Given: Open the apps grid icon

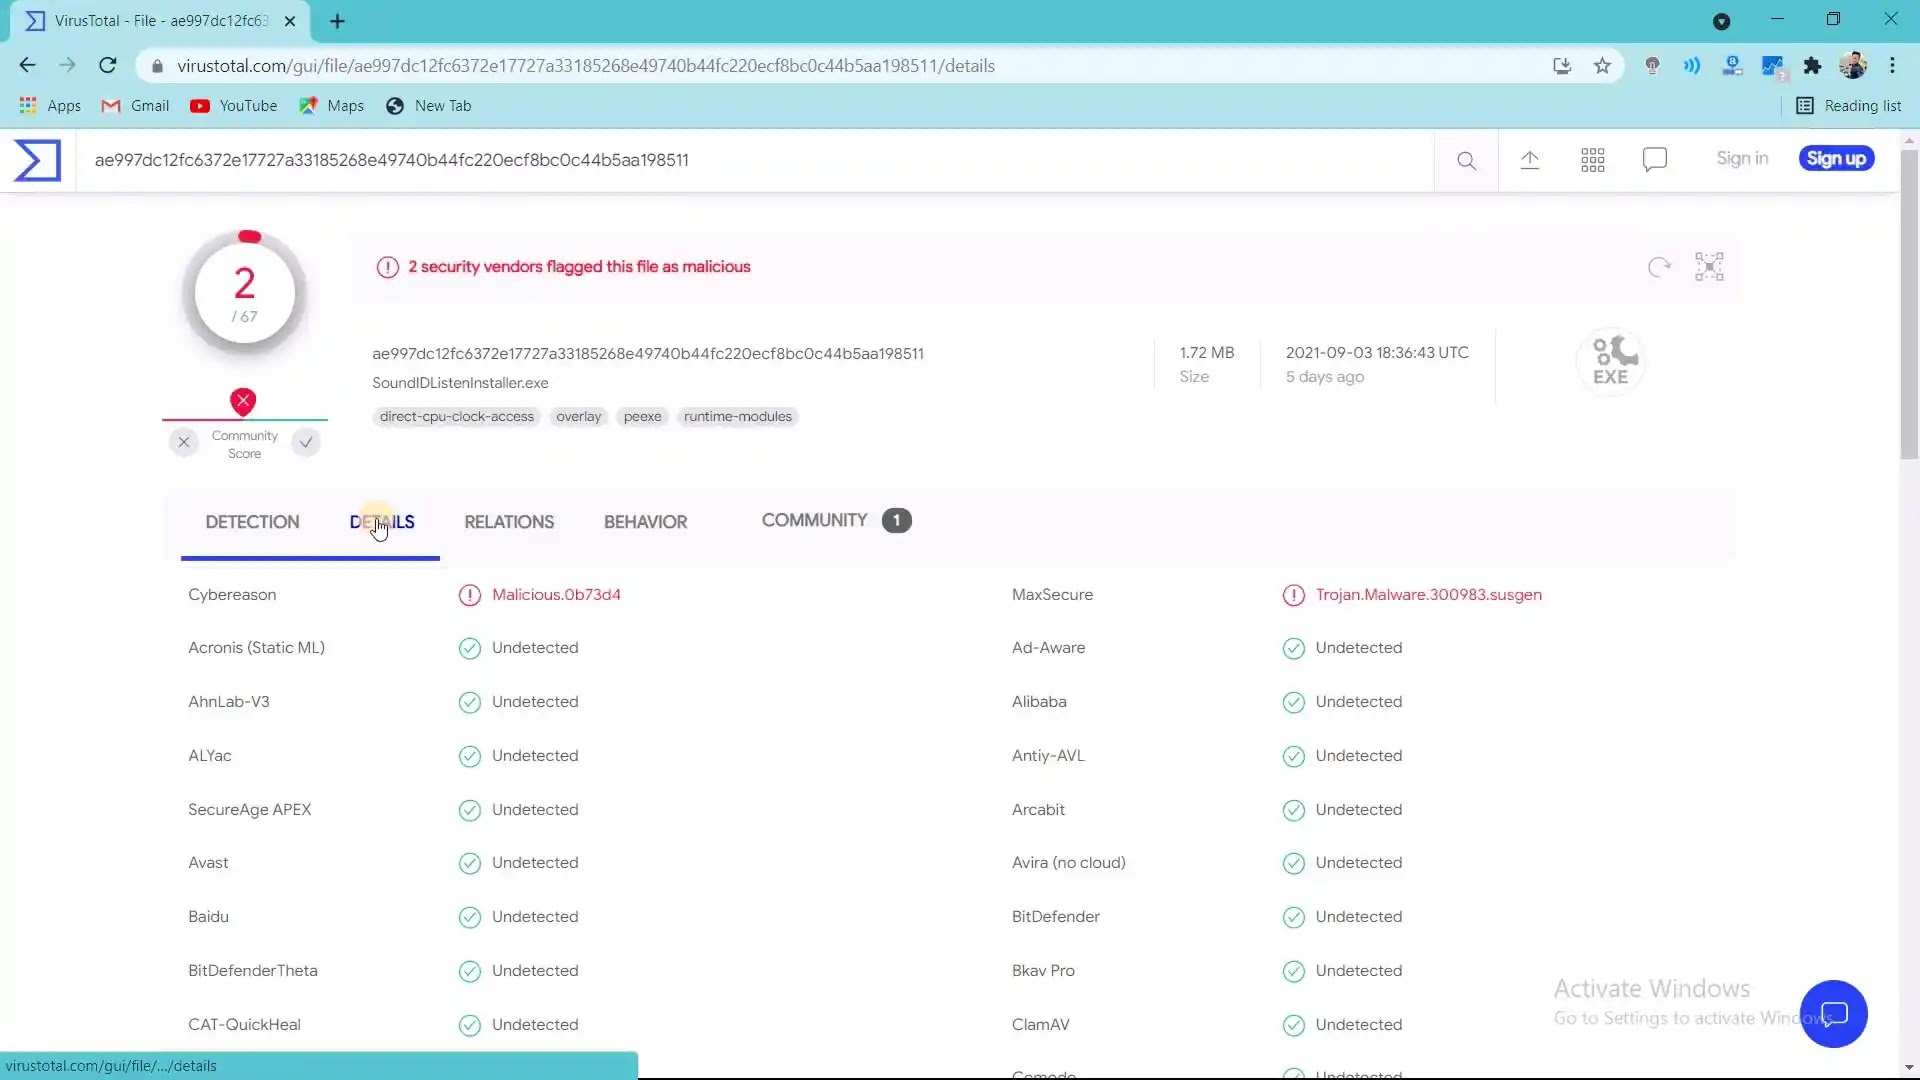Looking at the screenshot, I should [x=1593, y=160].
